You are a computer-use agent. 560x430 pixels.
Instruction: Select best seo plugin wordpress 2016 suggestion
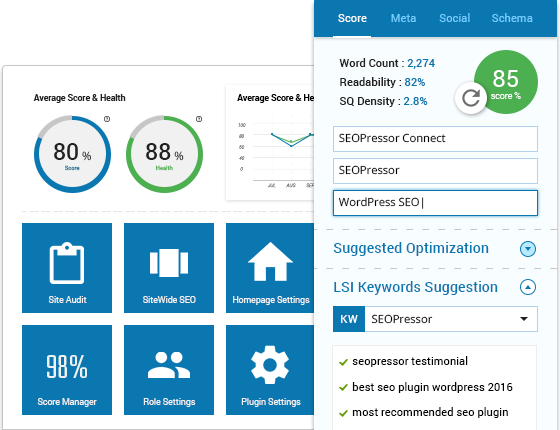[x=432, y=387]
